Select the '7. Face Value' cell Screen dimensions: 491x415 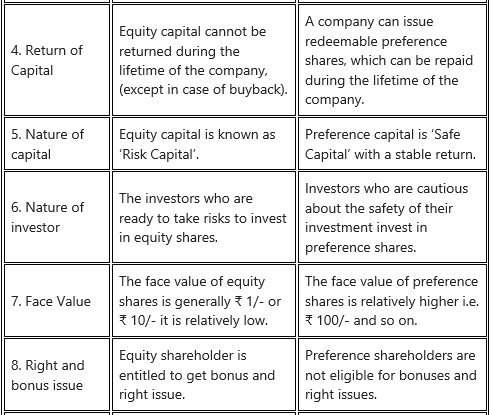click(x=57, y=301)
